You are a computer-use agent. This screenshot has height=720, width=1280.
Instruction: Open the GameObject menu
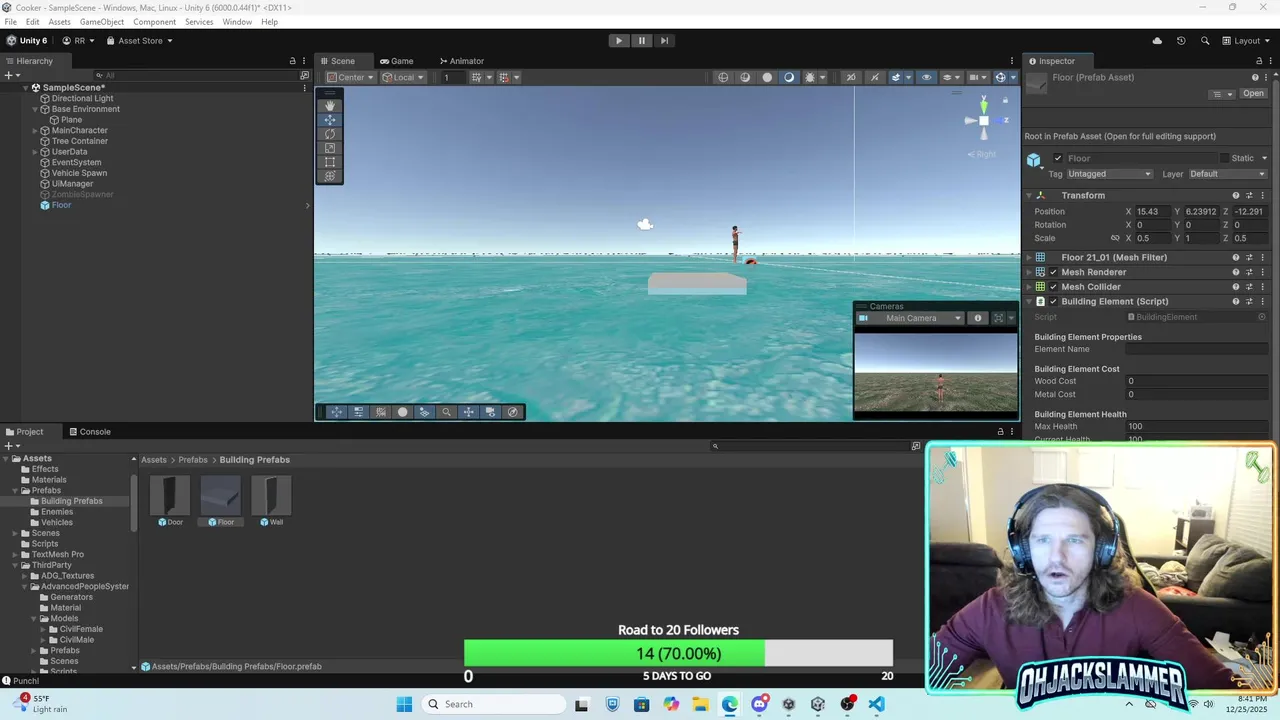point(102,22)
